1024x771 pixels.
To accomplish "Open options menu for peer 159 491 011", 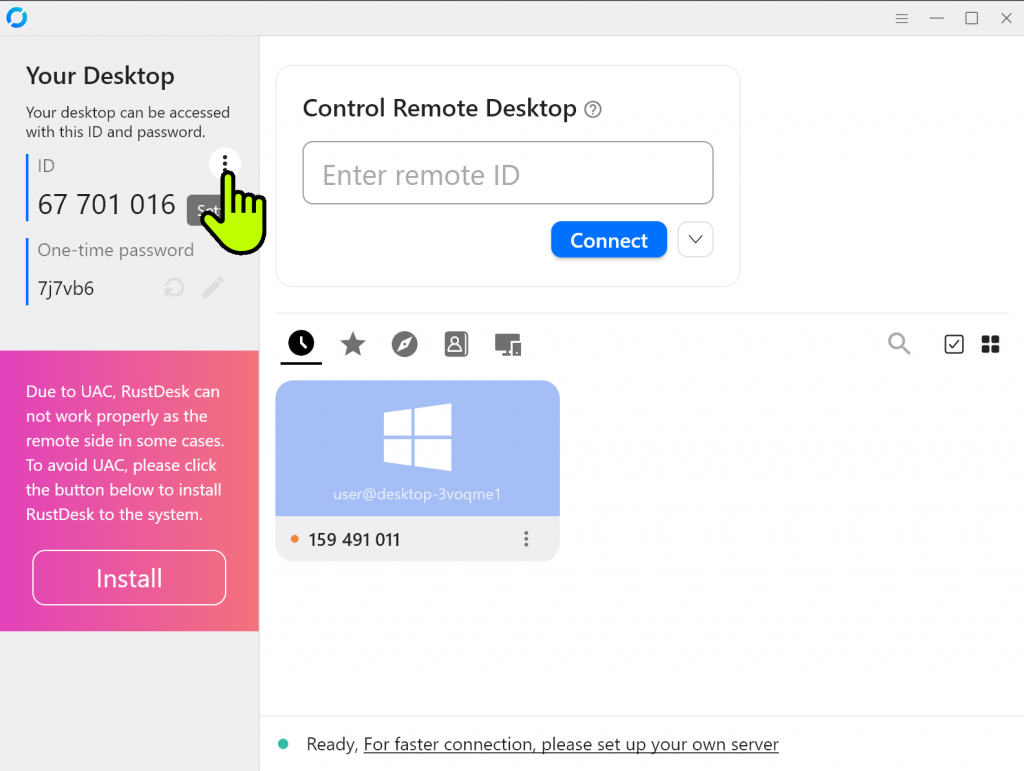I will [526, 539].
